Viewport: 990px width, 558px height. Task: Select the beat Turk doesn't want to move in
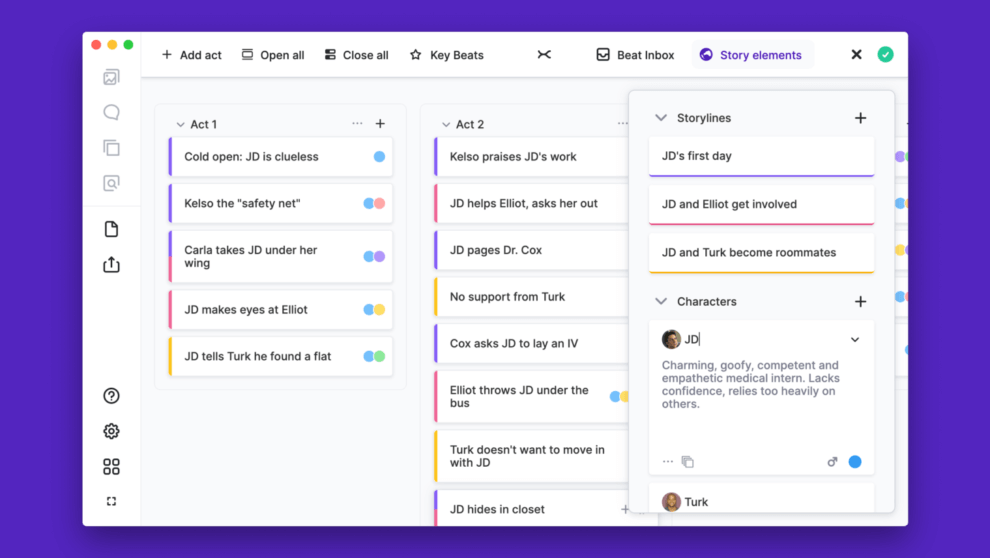point(531,456)
